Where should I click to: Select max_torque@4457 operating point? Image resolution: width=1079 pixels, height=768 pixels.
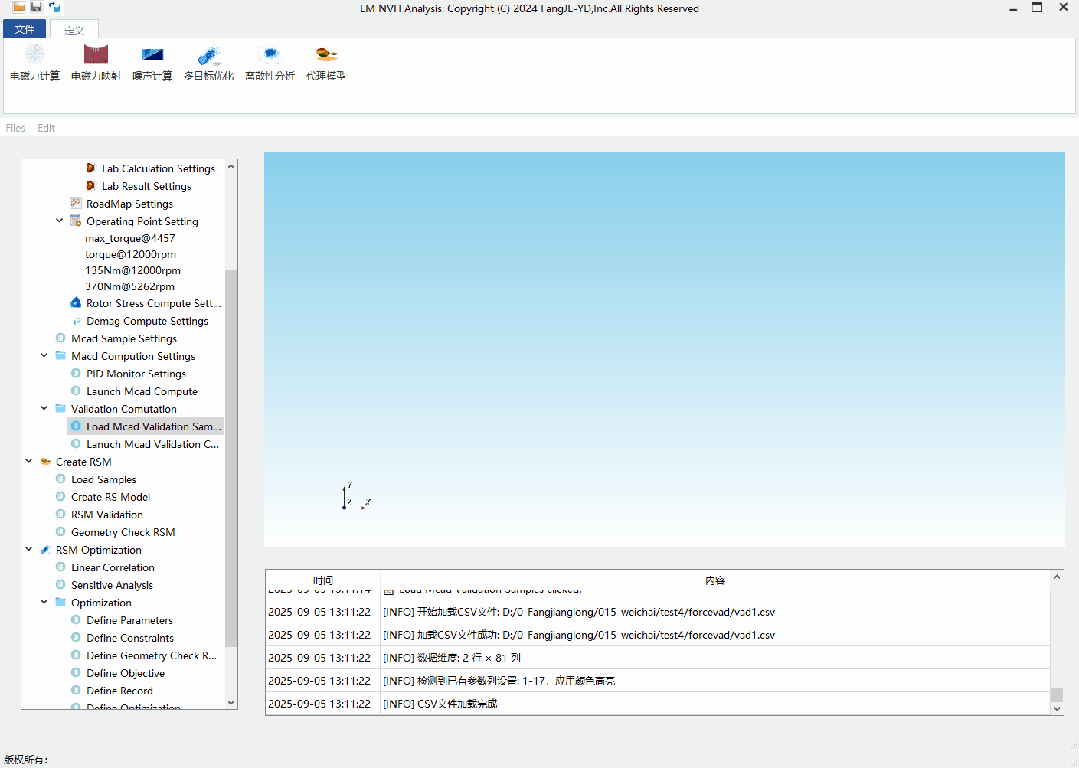(130, 239)
